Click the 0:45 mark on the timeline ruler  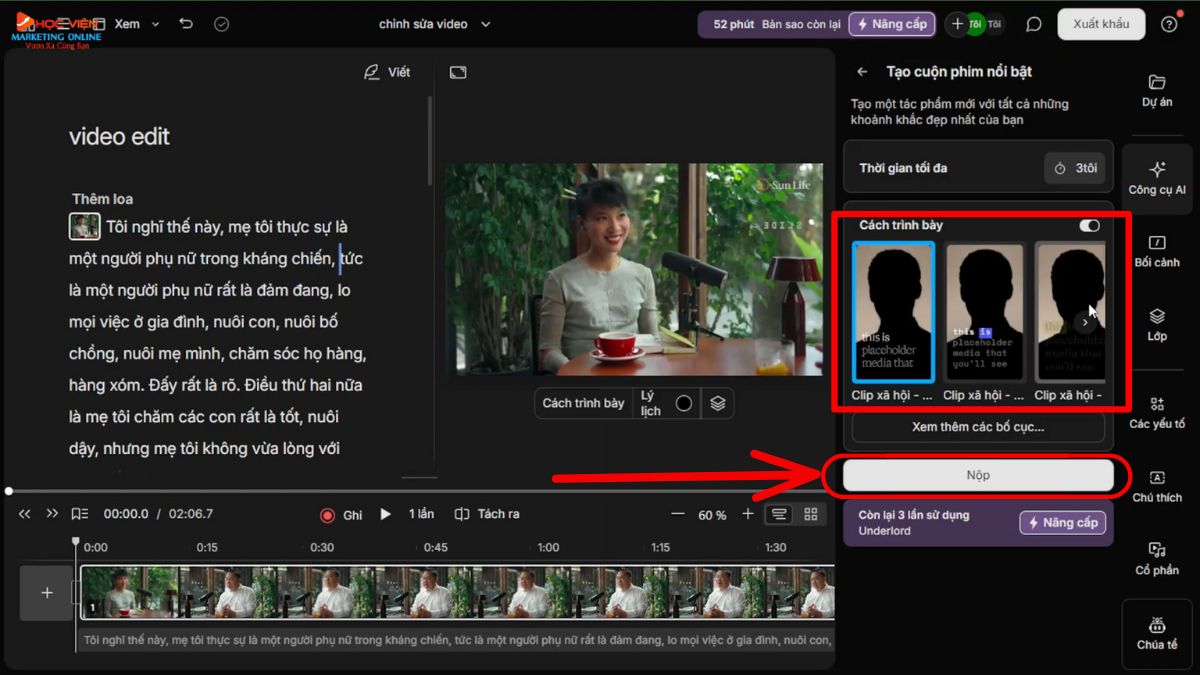[x=435, y=548]
